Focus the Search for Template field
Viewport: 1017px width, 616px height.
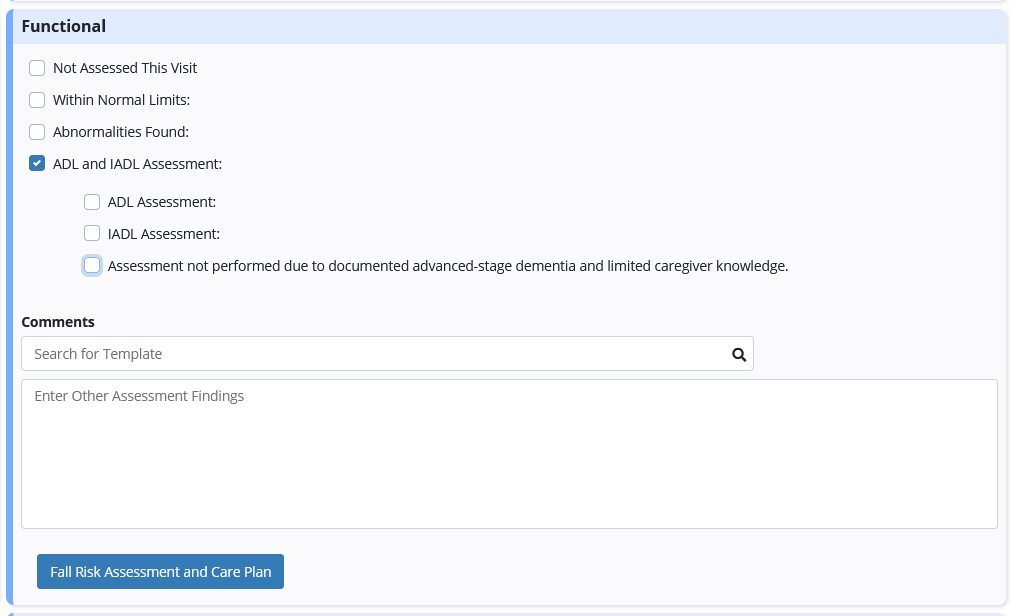coord(387,353)
